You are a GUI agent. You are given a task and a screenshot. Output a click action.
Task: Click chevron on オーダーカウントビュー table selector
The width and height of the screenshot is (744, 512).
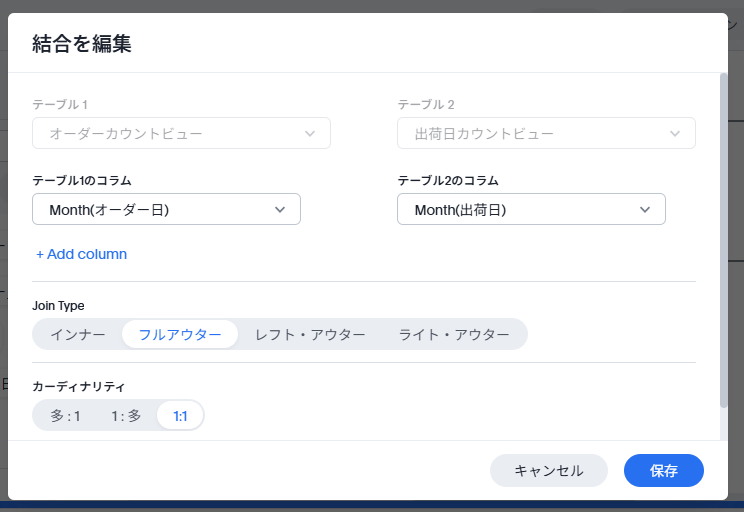pos(310,134)
